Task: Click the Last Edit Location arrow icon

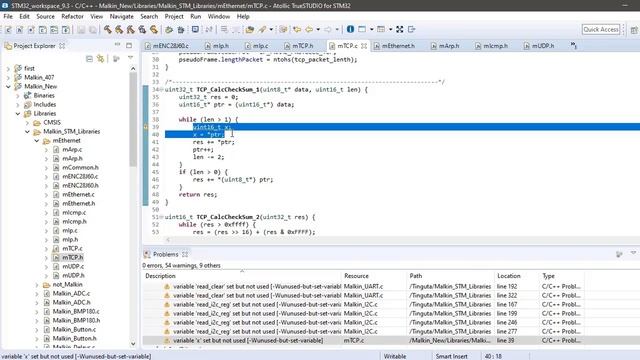Action: point(297,29)
